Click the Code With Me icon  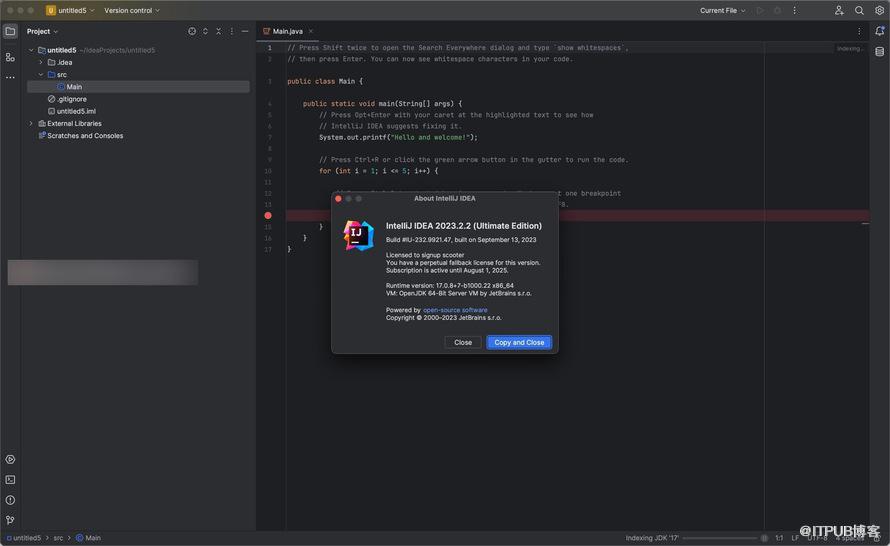[x=839, y=10]
